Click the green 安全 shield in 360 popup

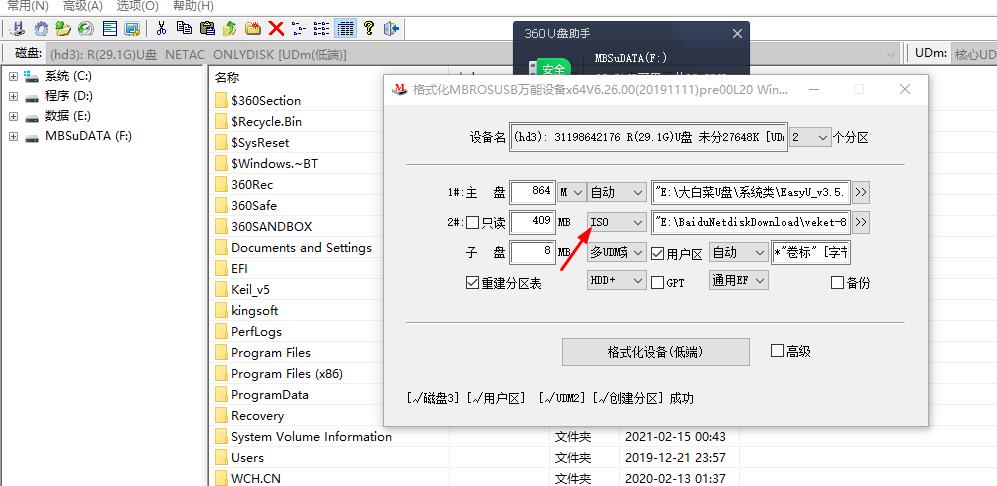551,69
